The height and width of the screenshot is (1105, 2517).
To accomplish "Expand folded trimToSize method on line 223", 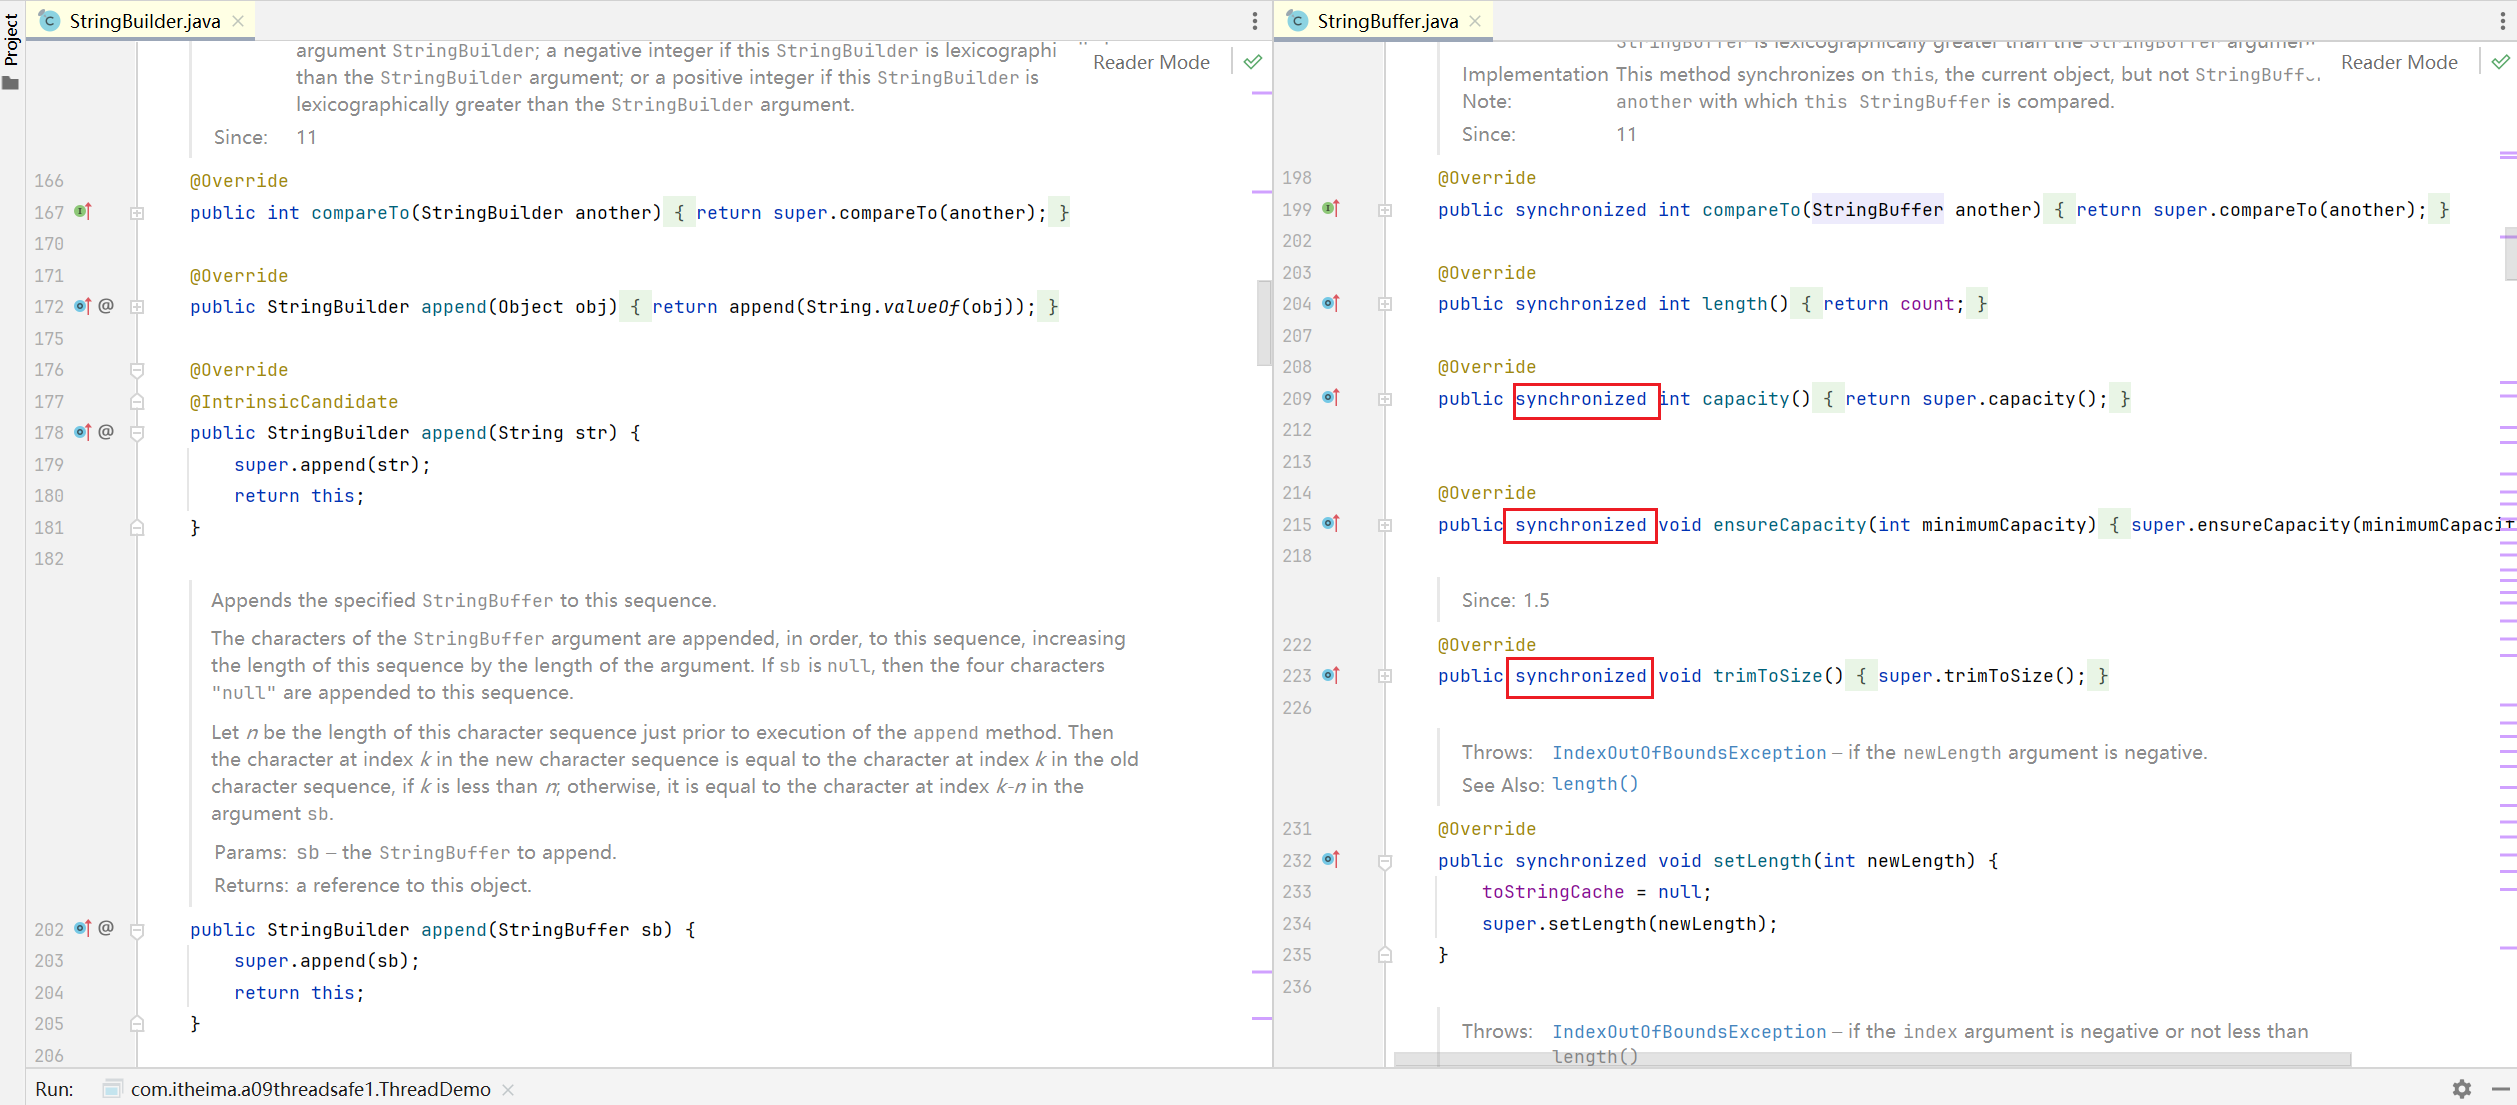I will 1385,676.
